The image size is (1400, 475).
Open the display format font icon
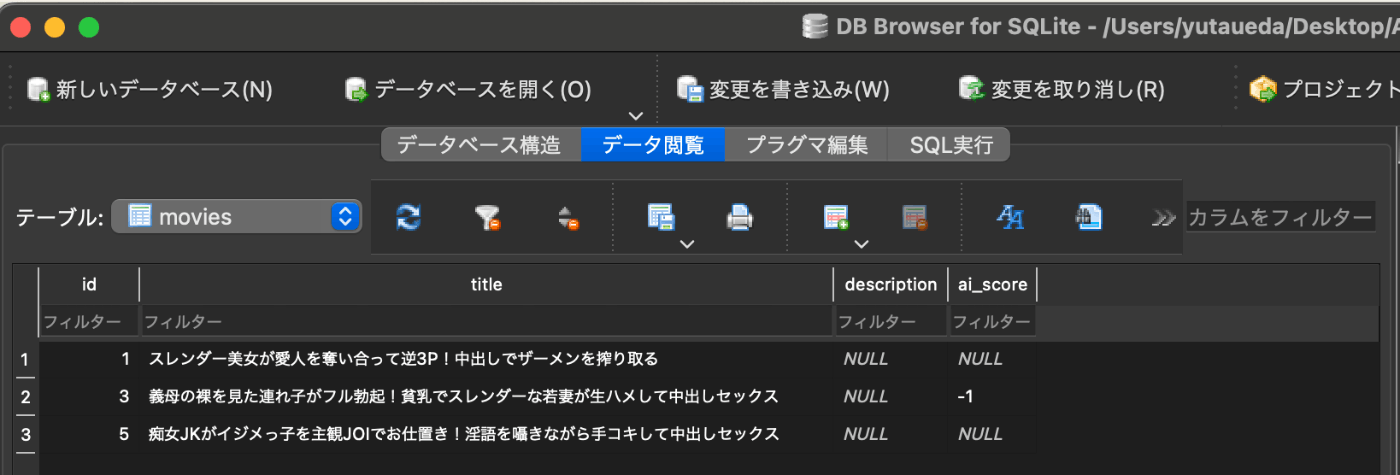pyautogui.click(x=1010, y=217)
